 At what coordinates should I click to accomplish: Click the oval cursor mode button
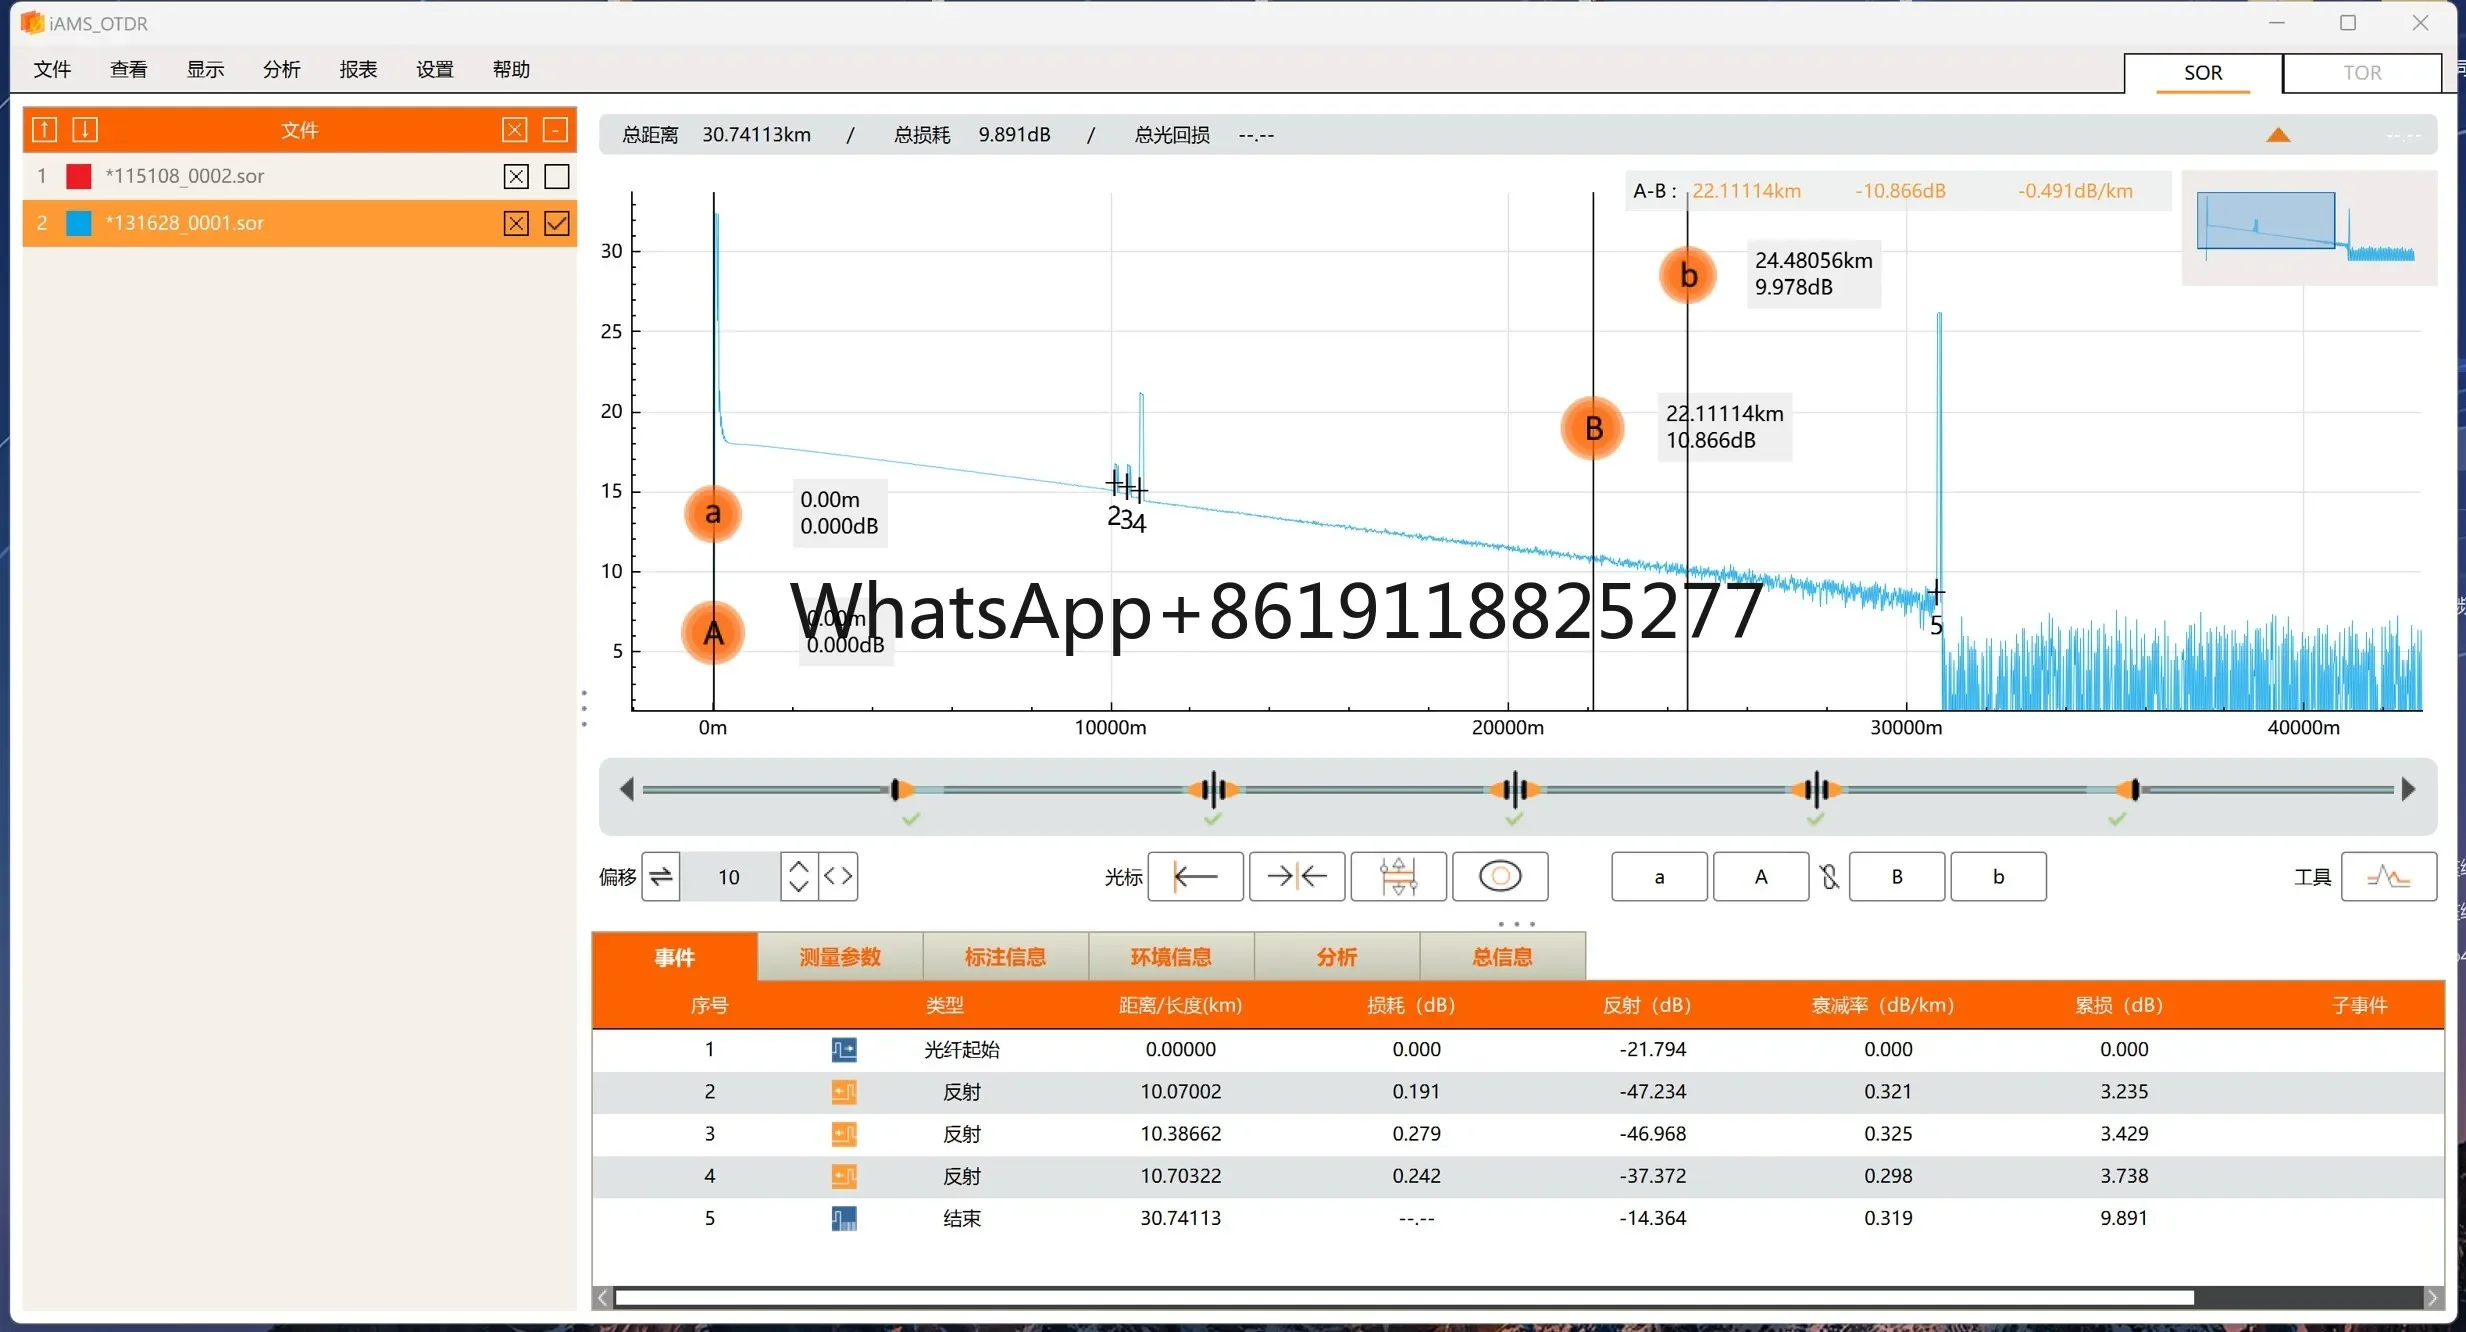pyautogui.click(x=1500, y=877)
